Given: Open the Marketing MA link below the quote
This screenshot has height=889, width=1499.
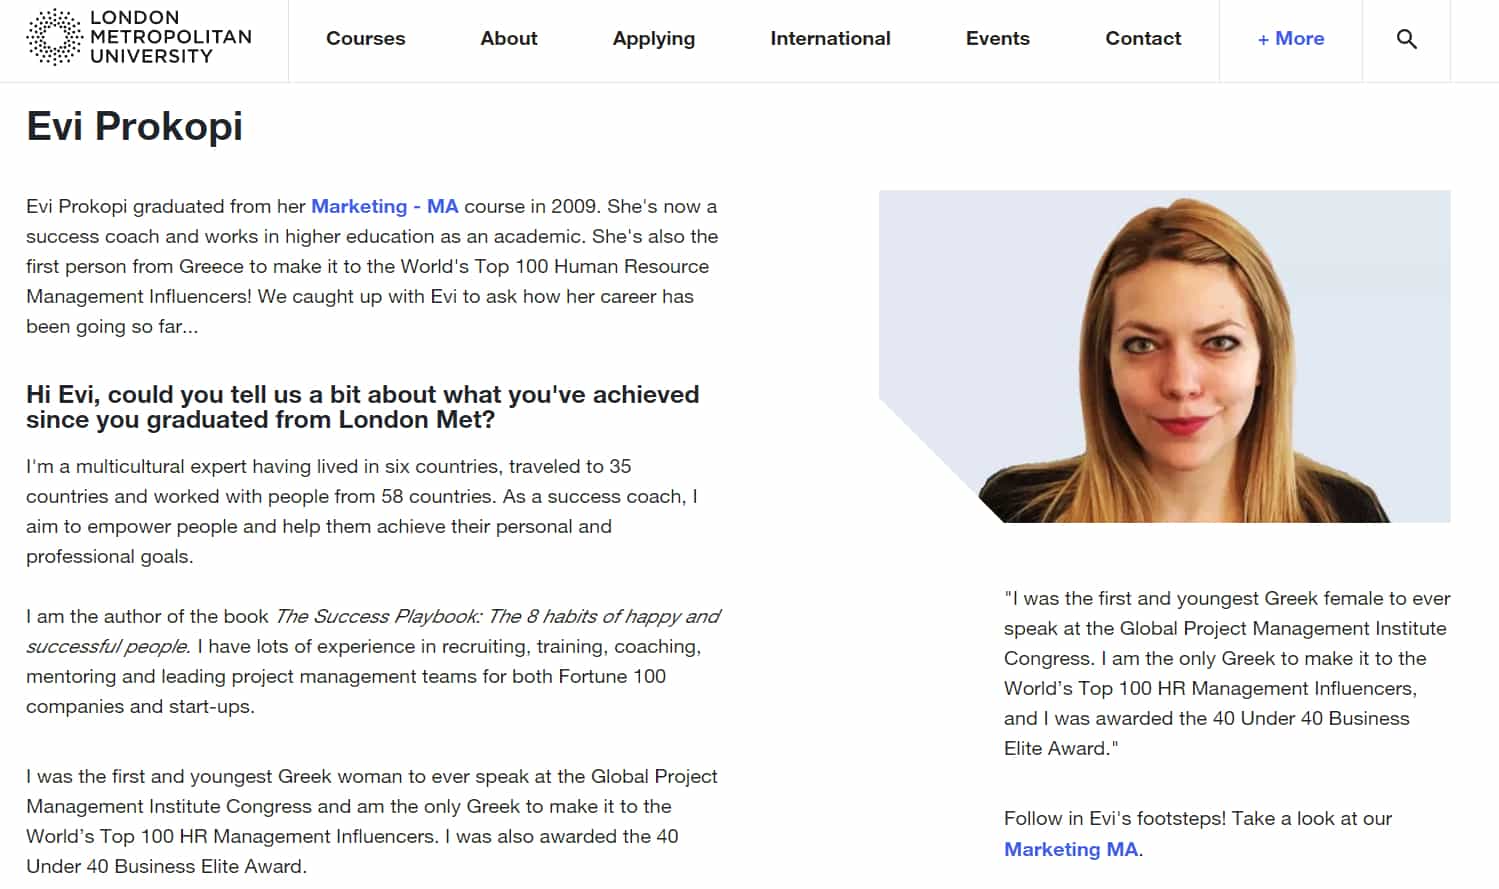Looking at the screenshot, I should tap(1070, 849).
